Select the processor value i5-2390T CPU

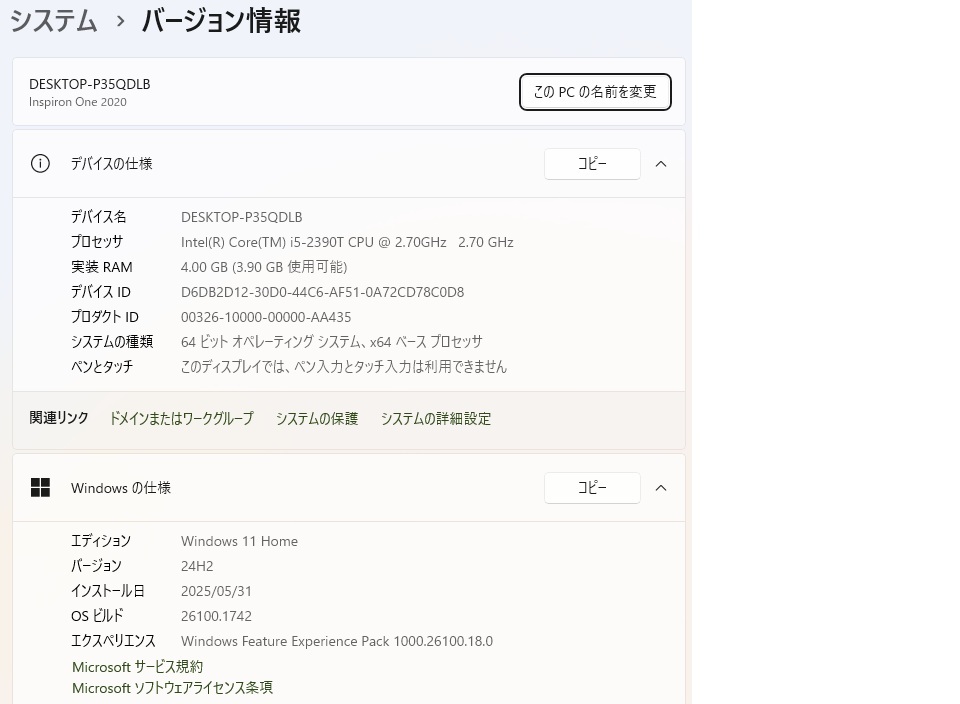click(347, 242)
